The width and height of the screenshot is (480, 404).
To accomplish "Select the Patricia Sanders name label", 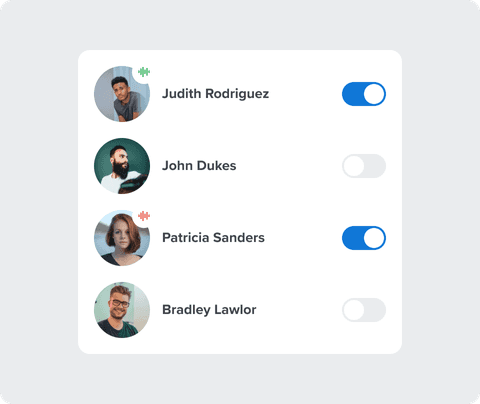I will (213, 238).
